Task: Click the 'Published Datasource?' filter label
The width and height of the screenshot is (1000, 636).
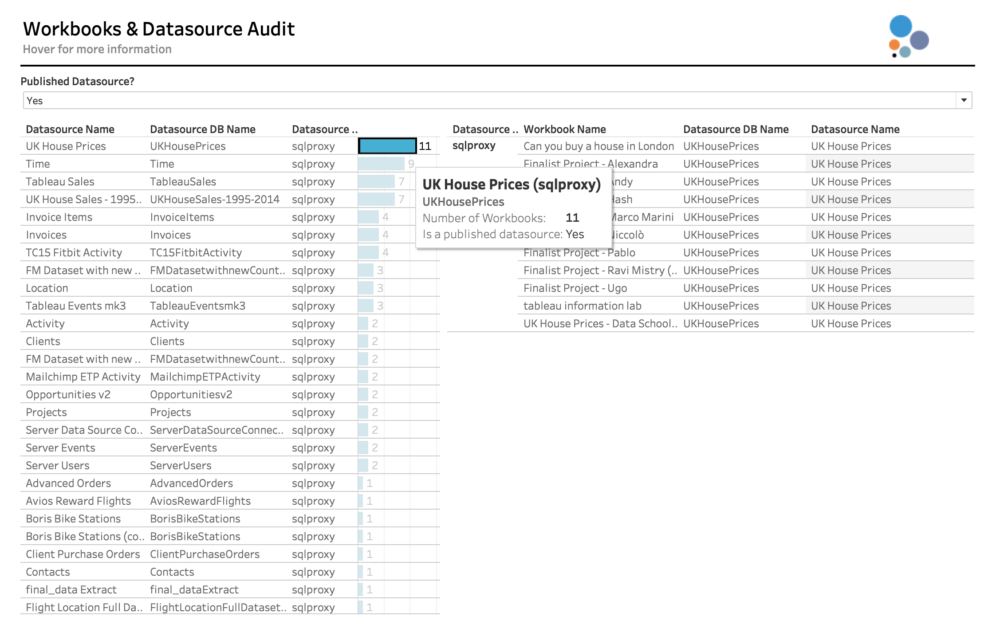Action: pos(77,82)
